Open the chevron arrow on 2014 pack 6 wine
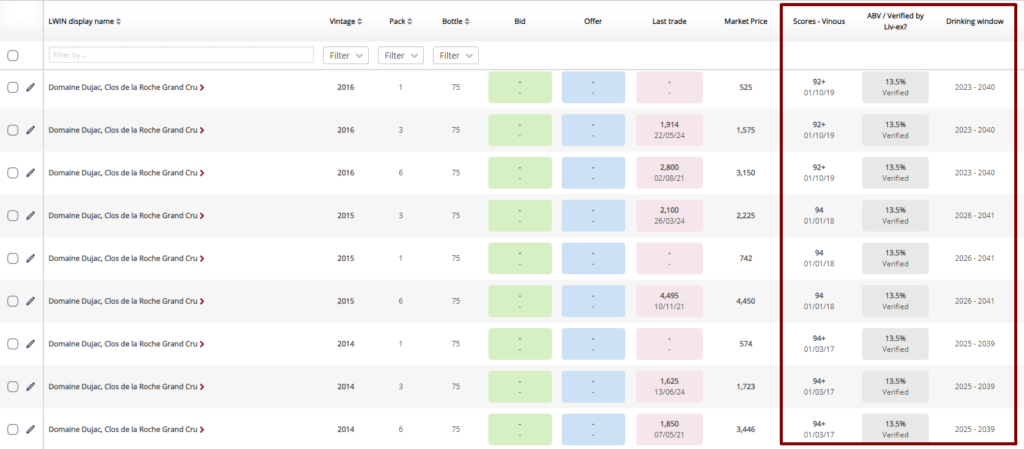 point(202,429)
